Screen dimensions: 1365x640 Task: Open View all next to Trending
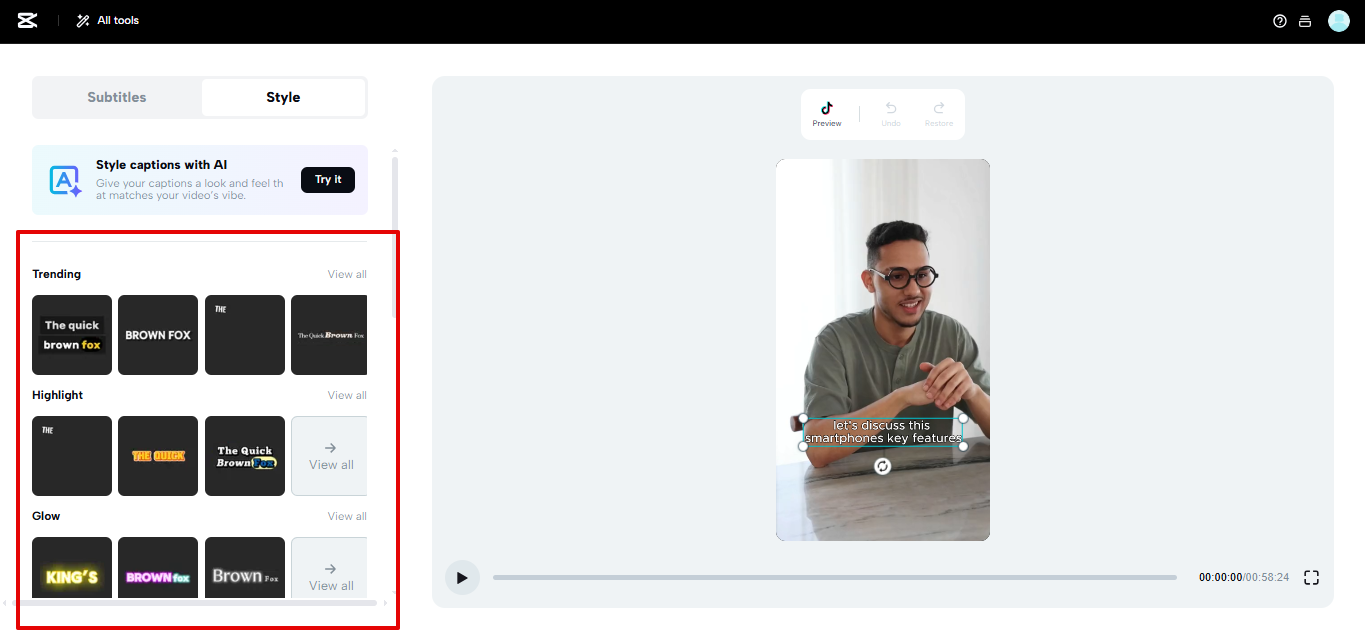point(347,274)
